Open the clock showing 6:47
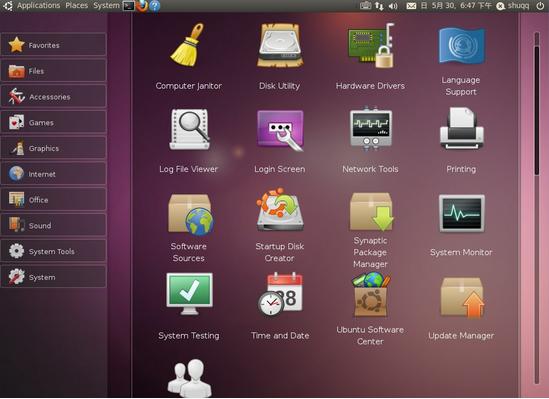The image size is (549, 399). tap(456, 6)
